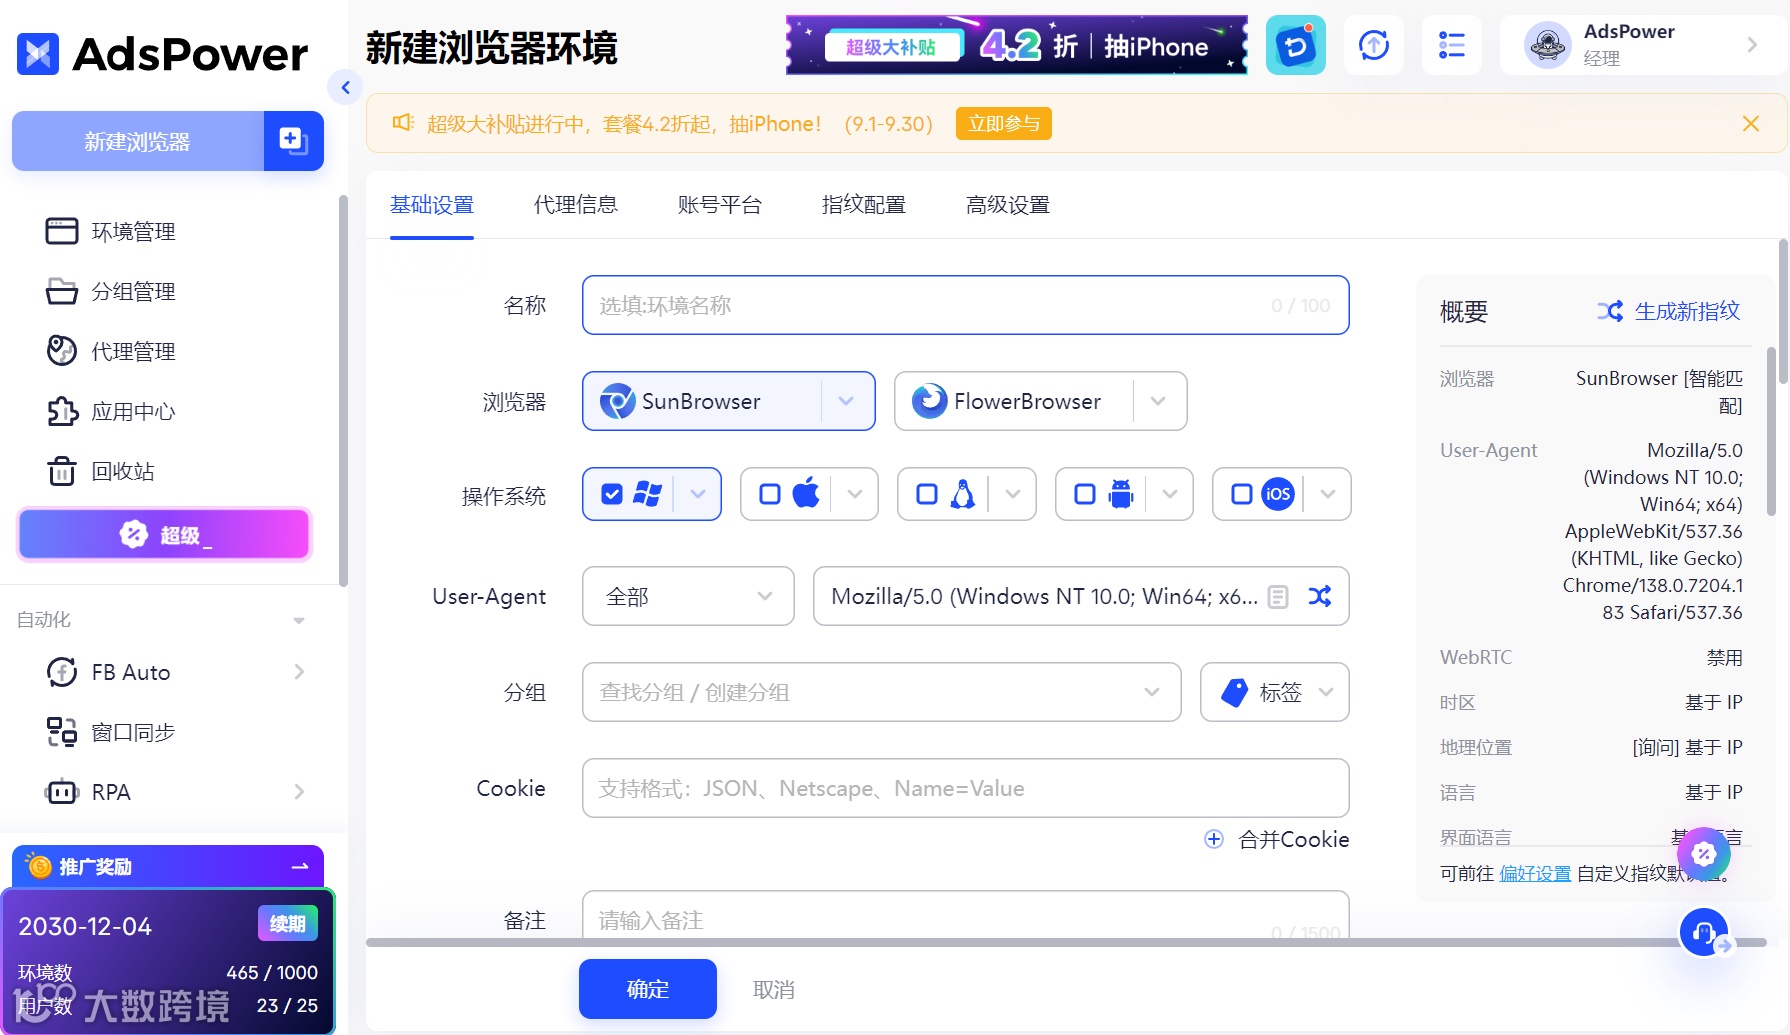Expand the SunBrowser version dropdown
This screenshot has height=1035, width=1790.
pyautogui.click(x=846, y=401)
